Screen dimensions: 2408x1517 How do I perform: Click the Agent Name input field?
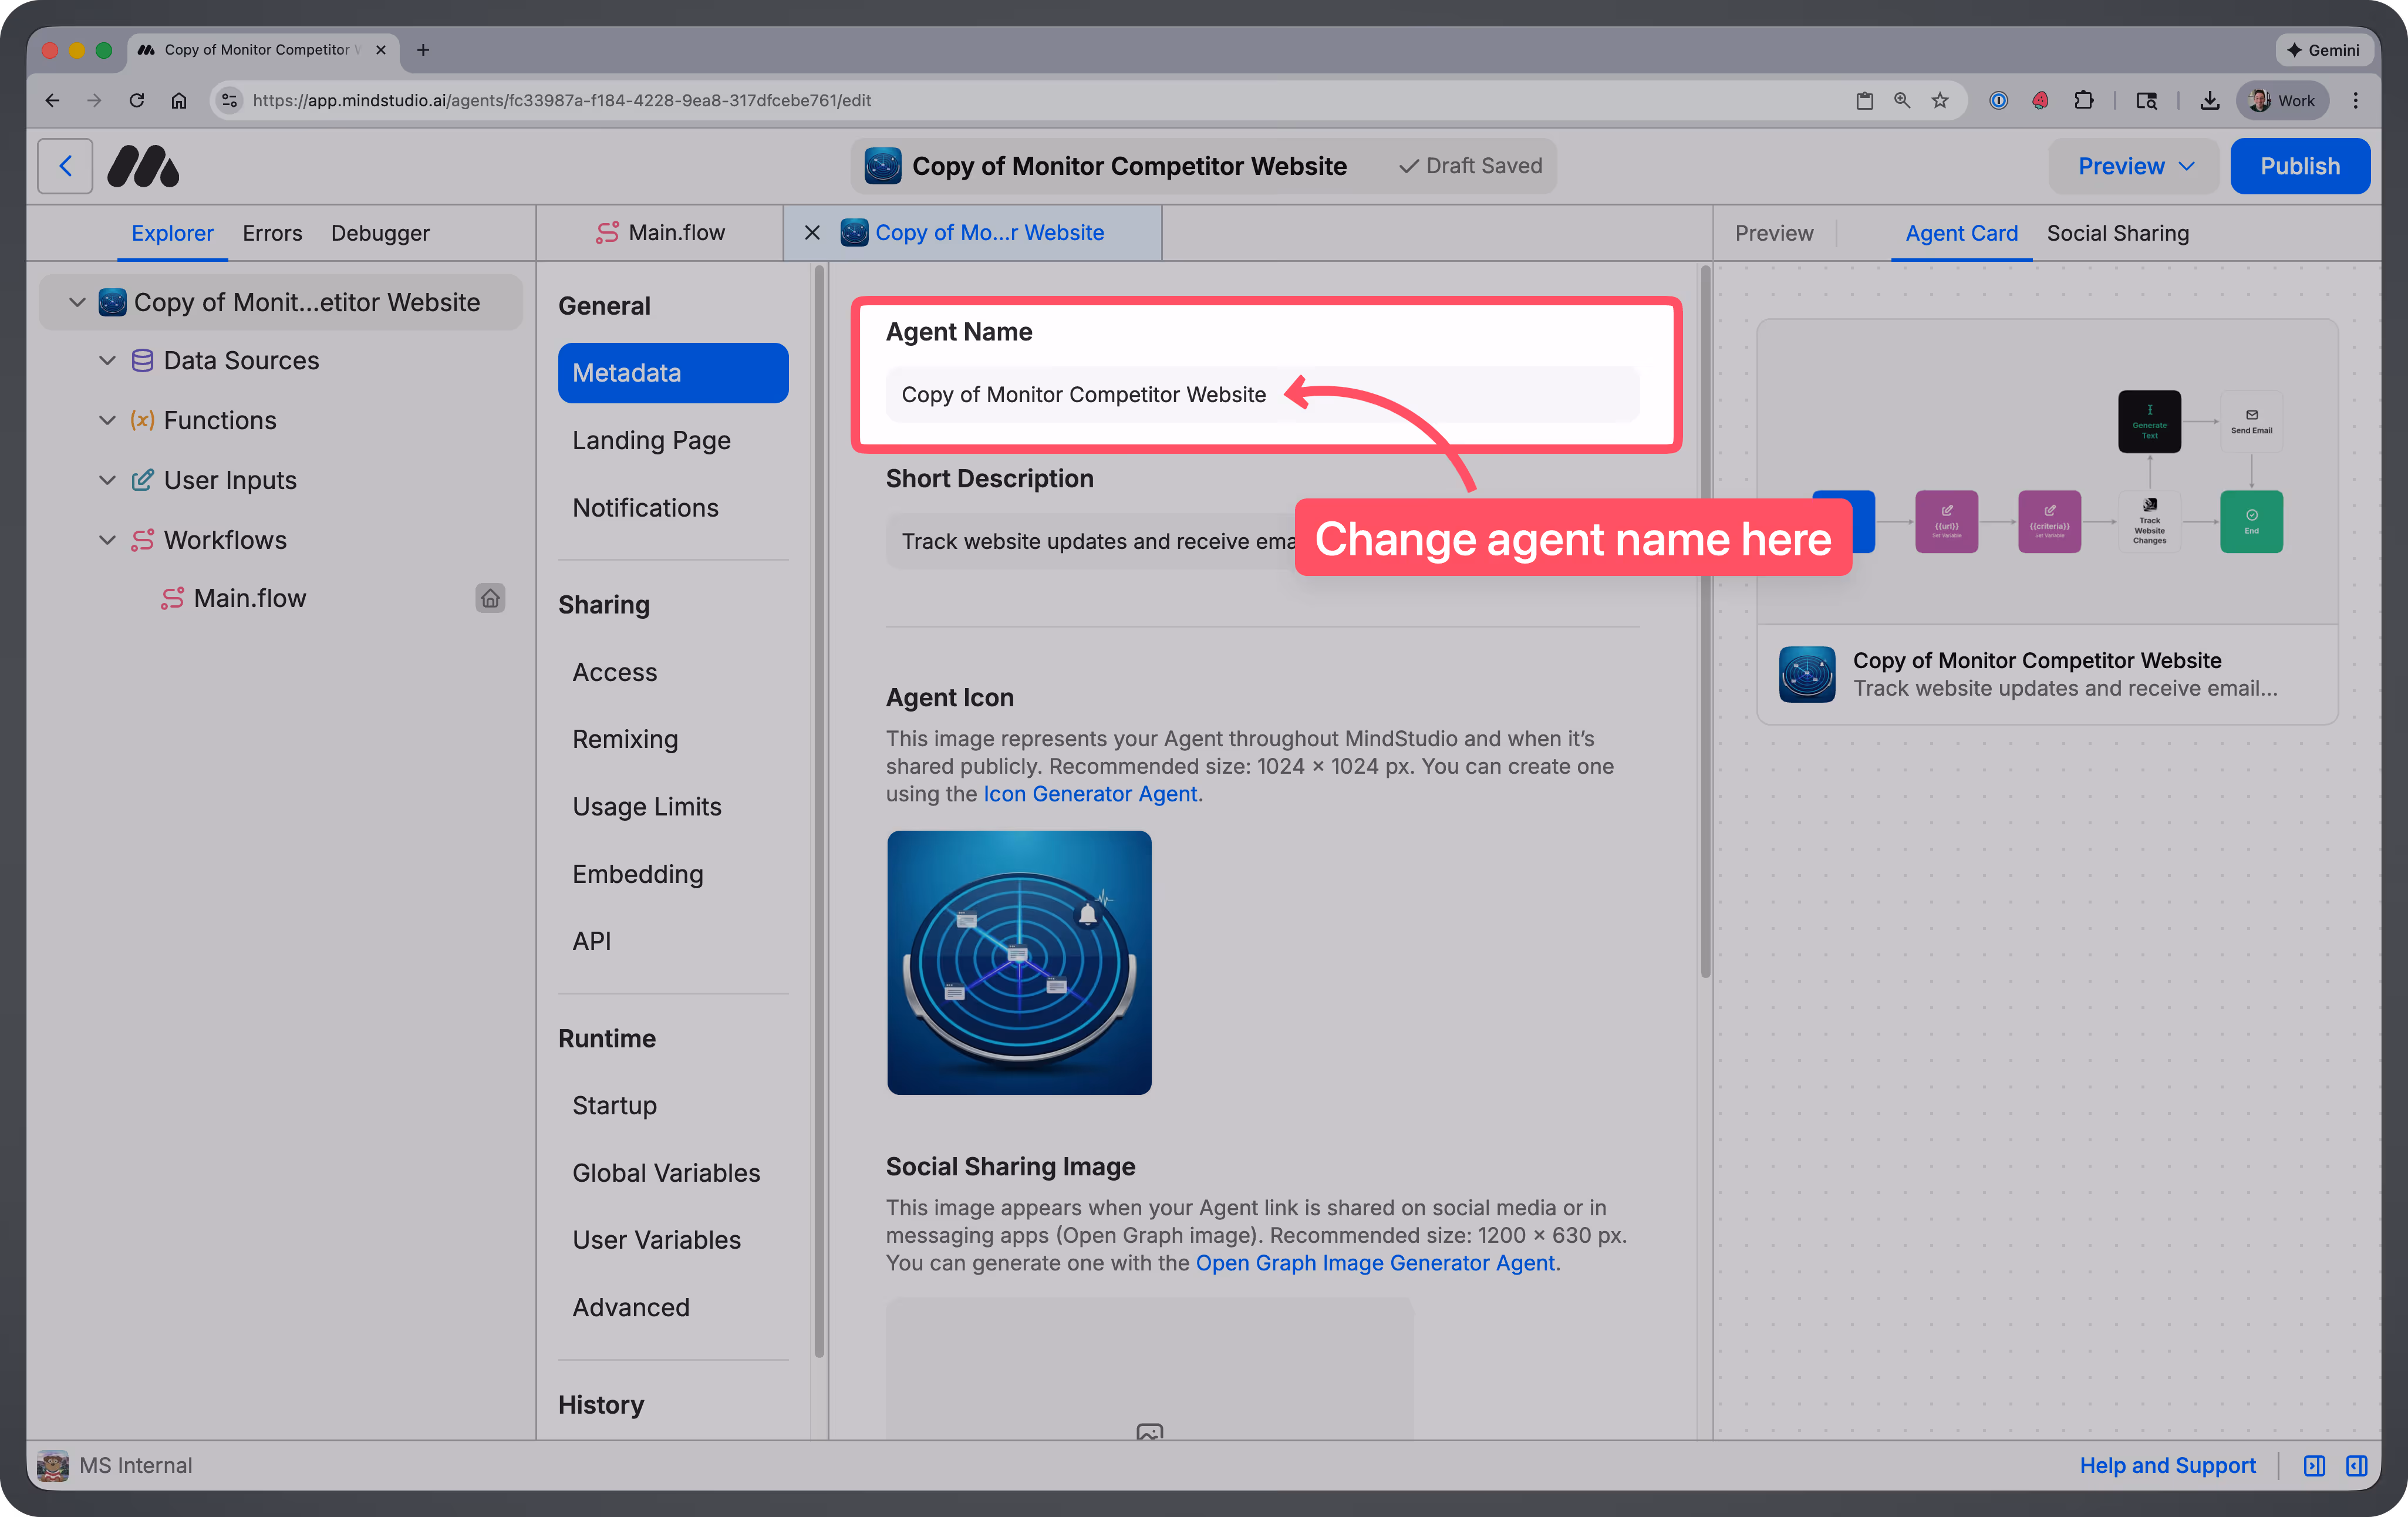(x=1262, y=394)
